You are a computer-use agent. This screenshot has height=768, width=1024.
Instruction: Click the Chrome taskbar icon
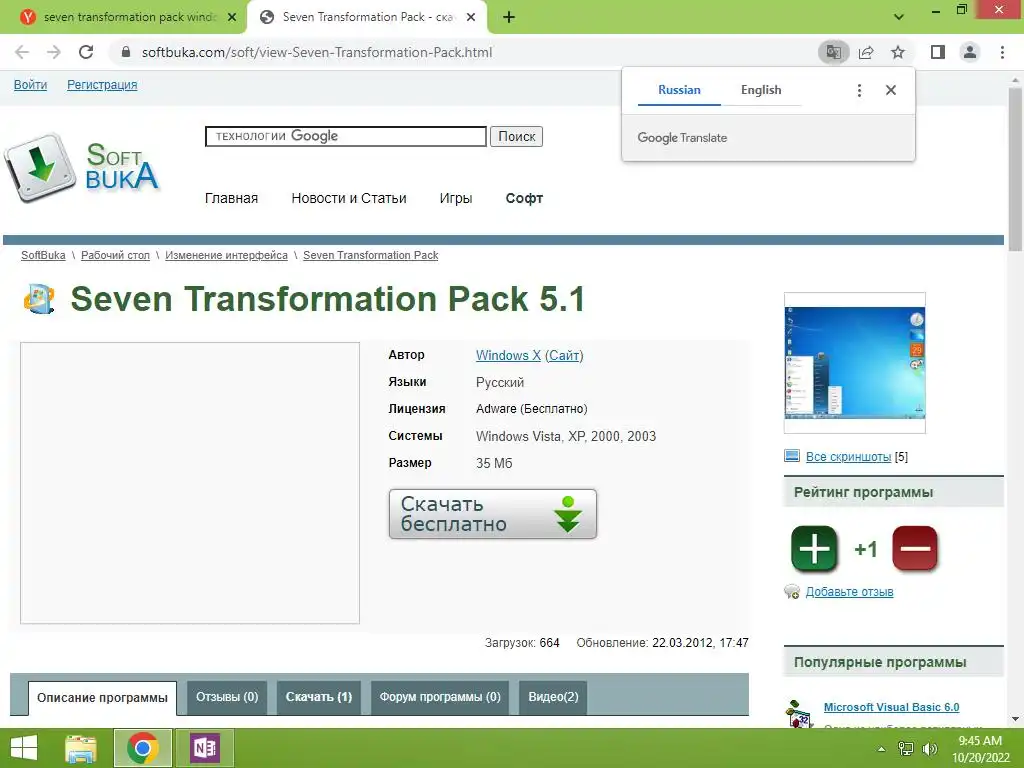[x=143, y=748]
